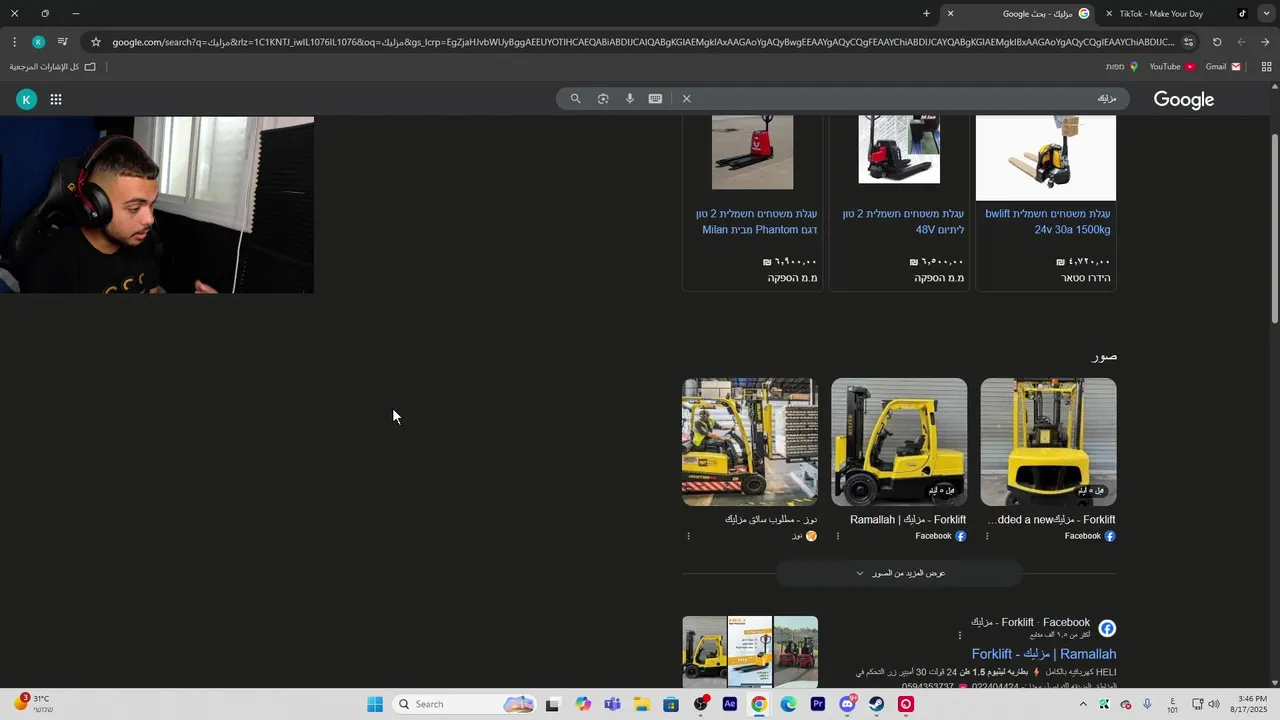
Task: Open Facebook result forklift thumbnail
Action: 750,650
